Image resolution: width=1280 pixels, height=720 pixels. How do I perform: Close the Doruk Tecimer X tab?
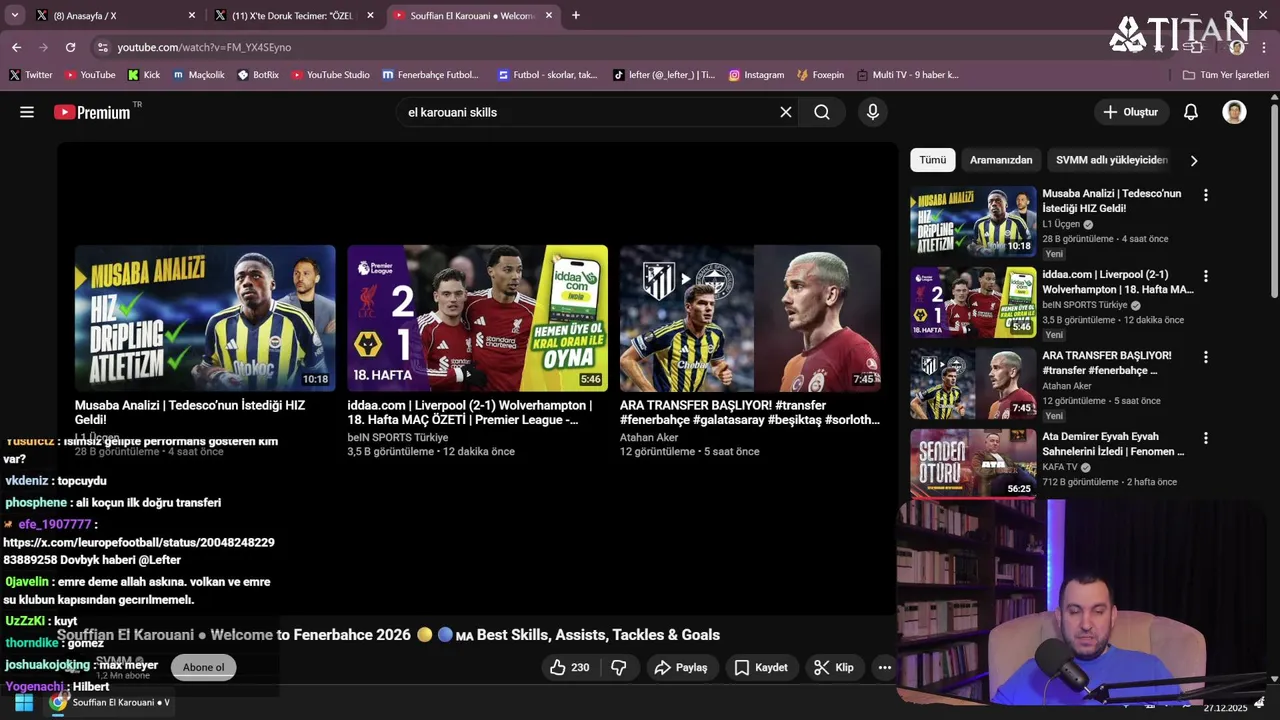pyautogui.click(x=370, y=15)
